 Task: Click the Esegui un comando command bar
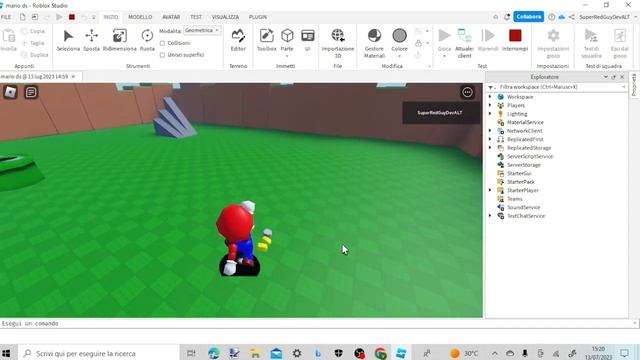[x=318, y=323]
